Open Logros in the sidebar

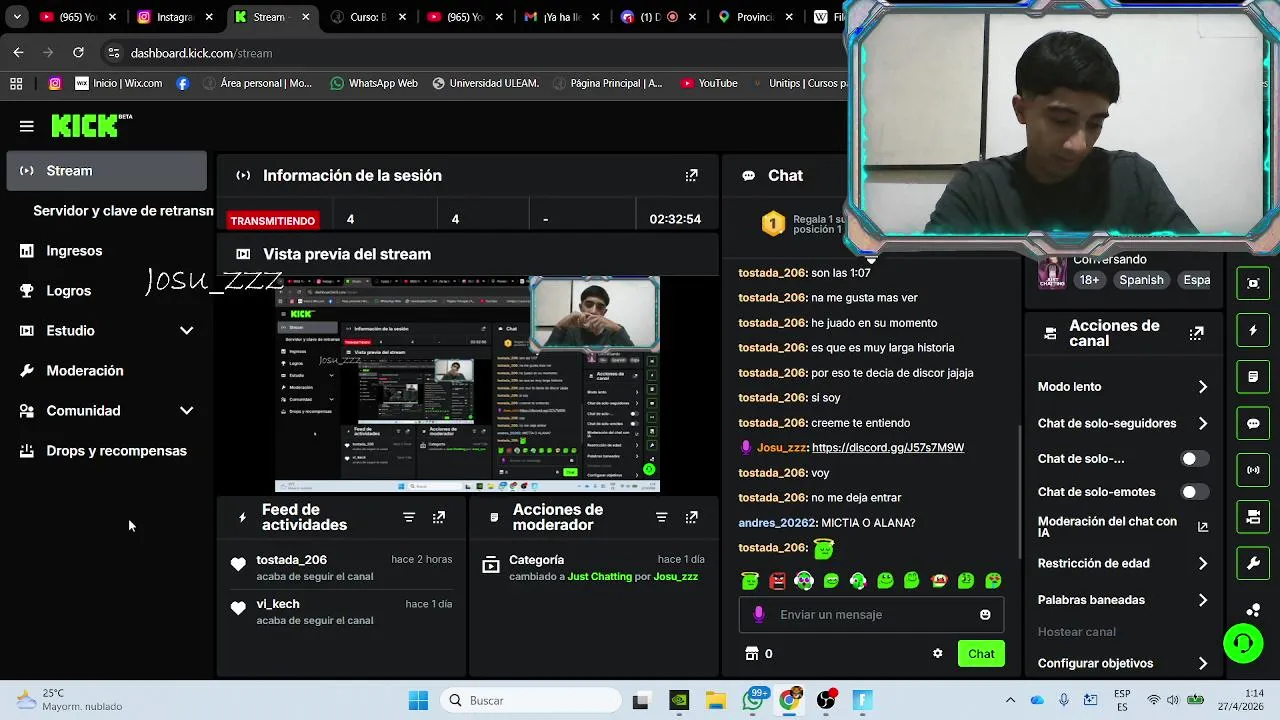click(x=106, y=291)
